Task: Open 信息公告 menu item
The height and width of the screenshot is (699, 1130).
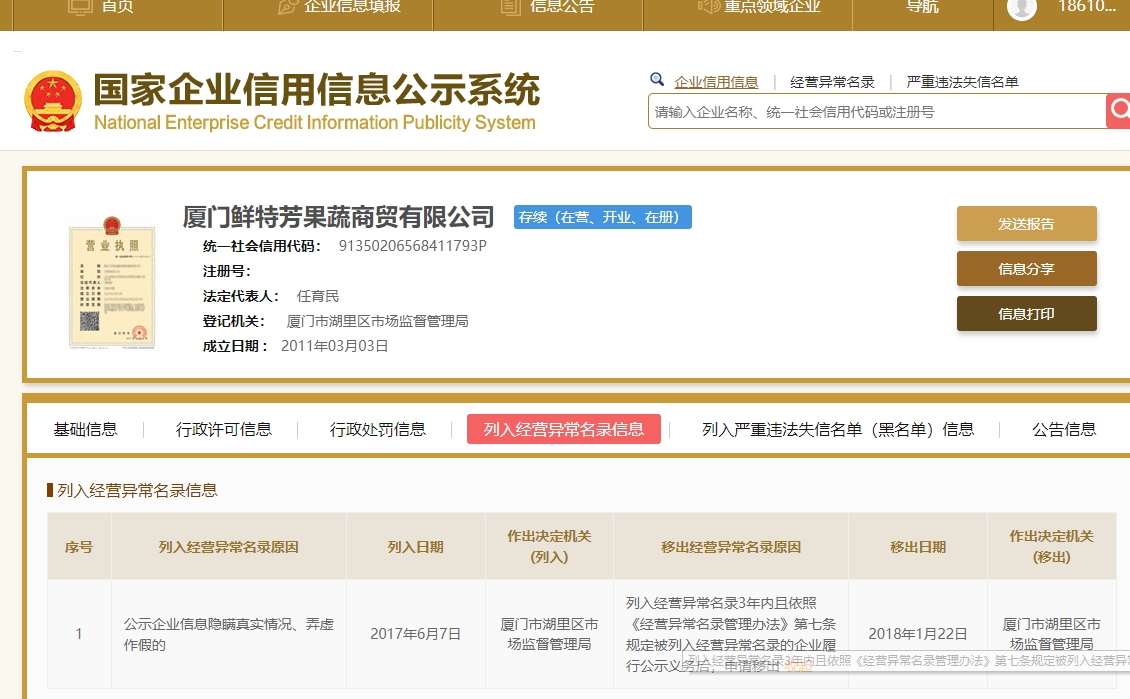Action: click(548, 6)
